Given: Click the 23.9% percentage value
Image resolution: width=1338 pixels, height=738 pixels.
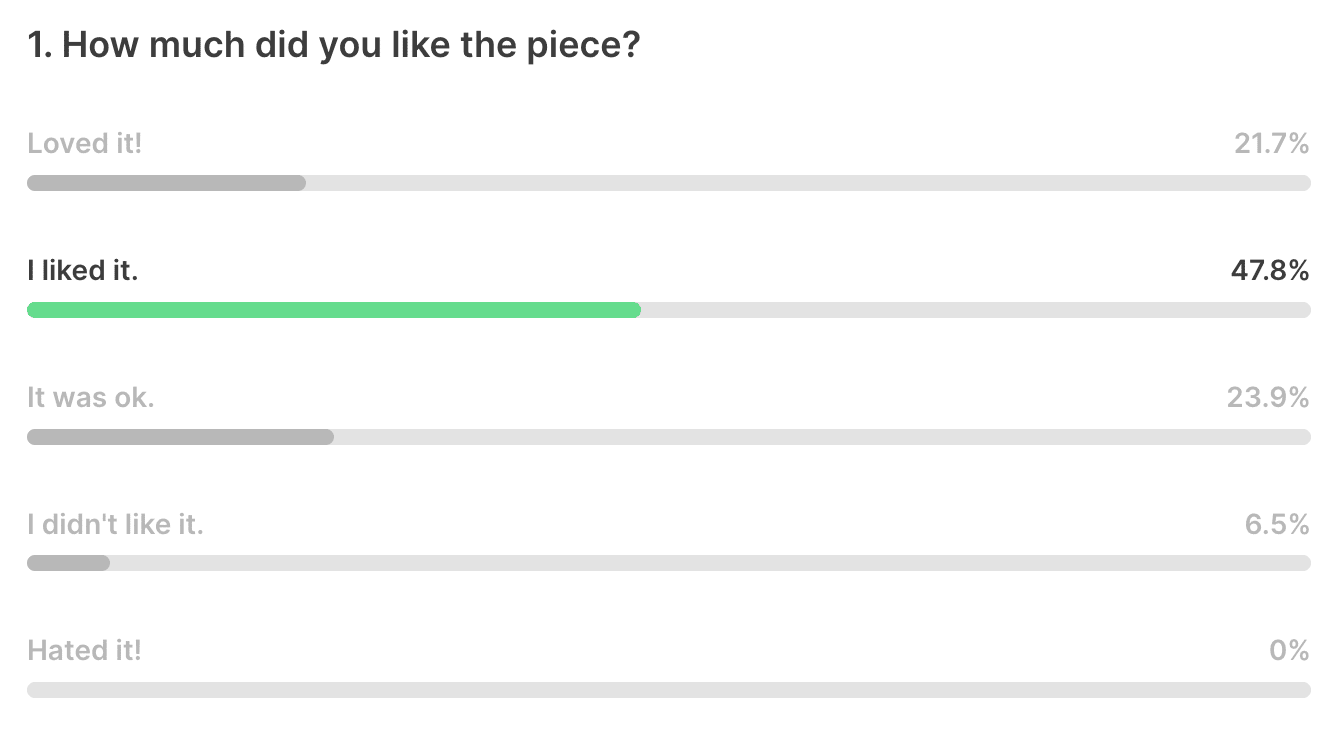Looking at the screenshot, I should pyautogui.click(x=1268, y=398).
